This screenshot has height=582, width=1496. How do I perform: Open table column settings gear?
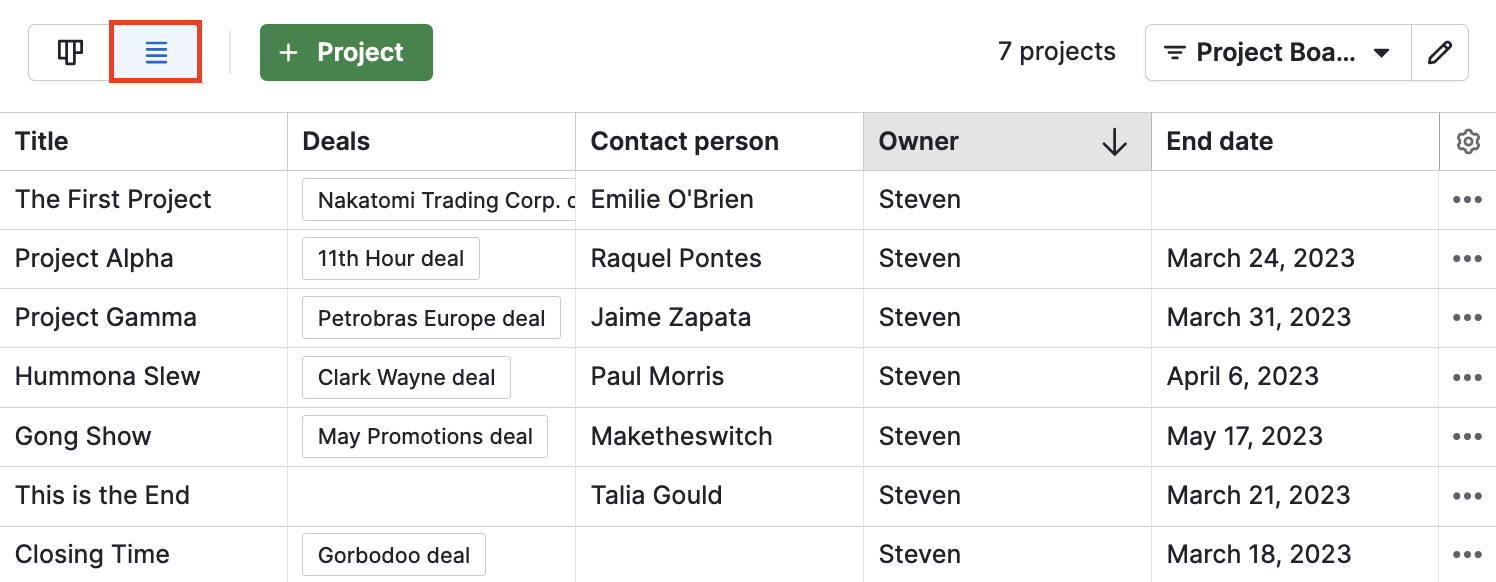click(x=1467, y=142)
